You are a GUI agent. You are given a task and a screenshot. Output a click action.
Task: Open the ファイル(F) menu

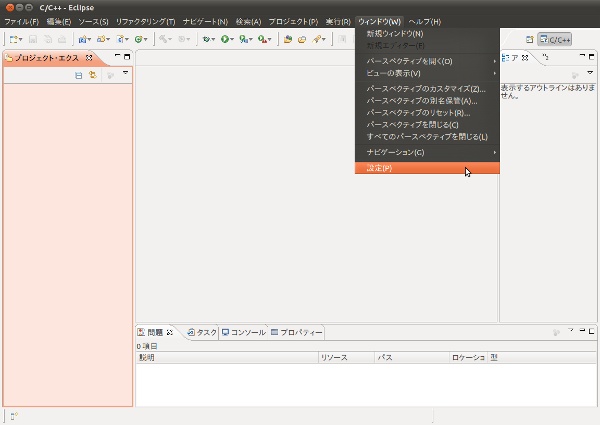[x=22, y=22]
